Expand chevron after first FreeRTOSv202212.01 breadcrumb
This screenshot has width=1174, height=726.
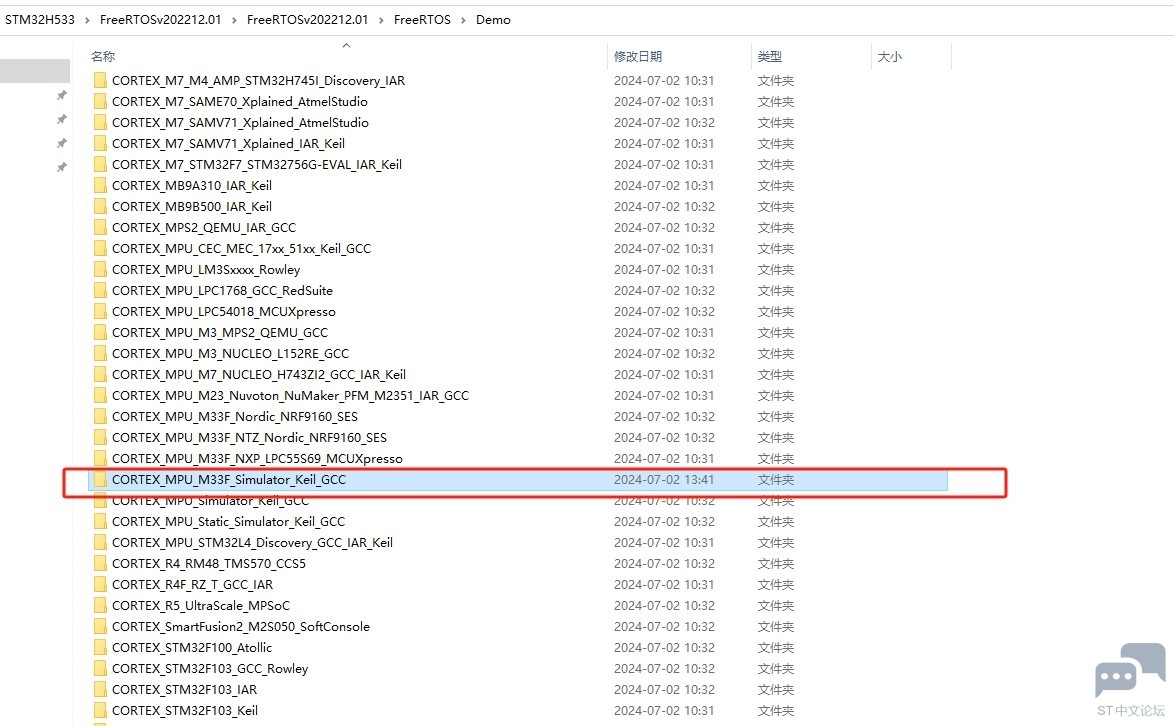coord(234,20)
